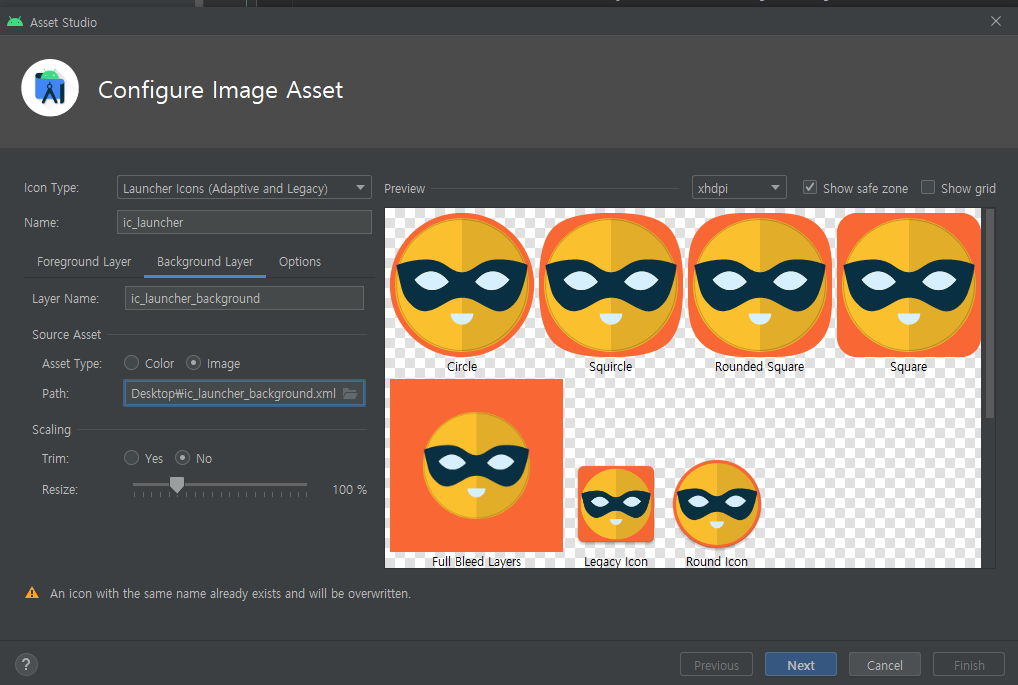Screen dimensions: 1018x685
Task: Open folder browse icon in Path field
Action: [350, 393]
